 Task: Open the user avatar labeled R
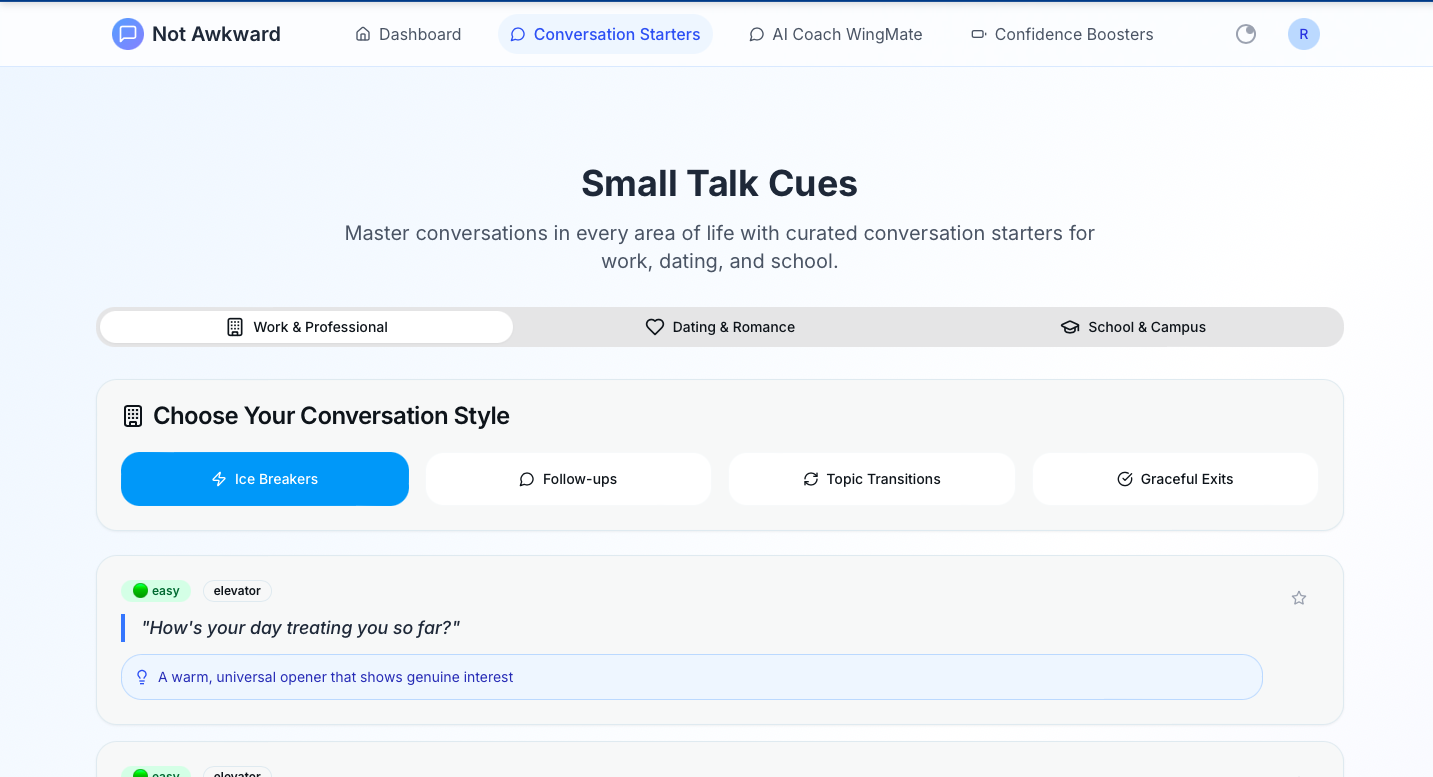(1304, 34)
